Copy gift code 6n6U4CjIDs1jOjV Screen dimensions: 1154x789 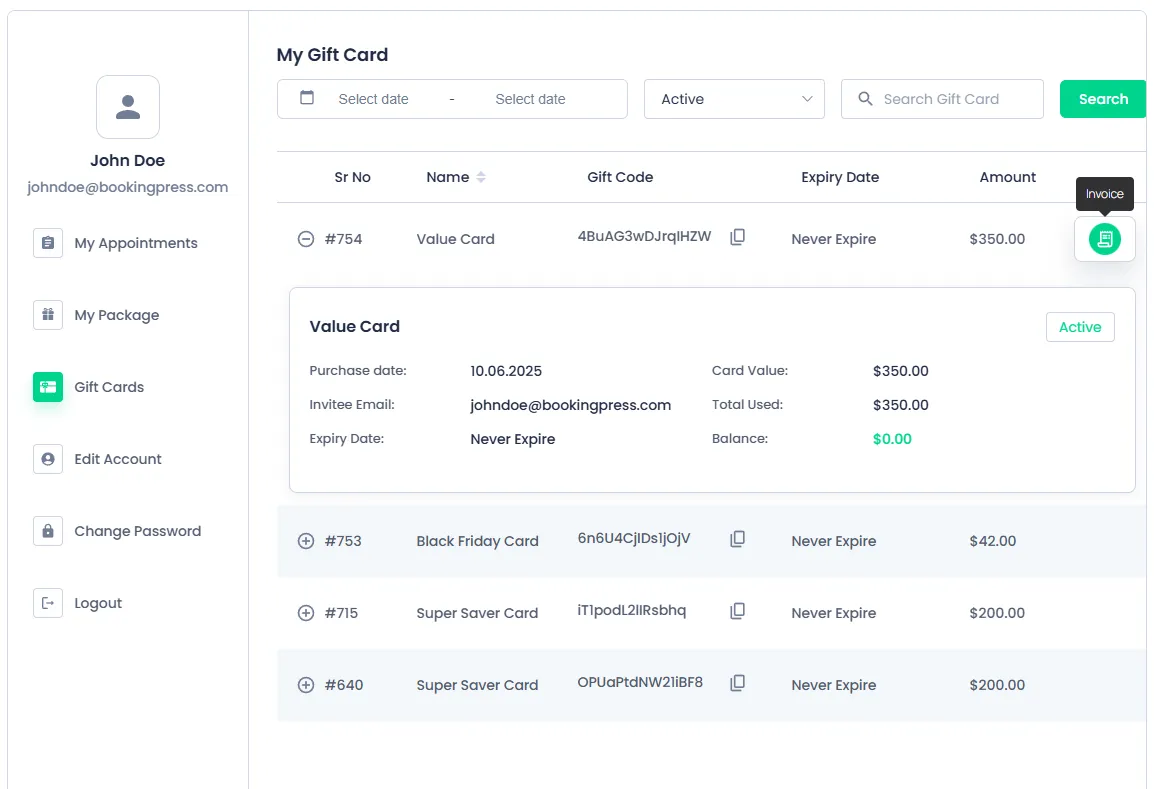(737, 539)
